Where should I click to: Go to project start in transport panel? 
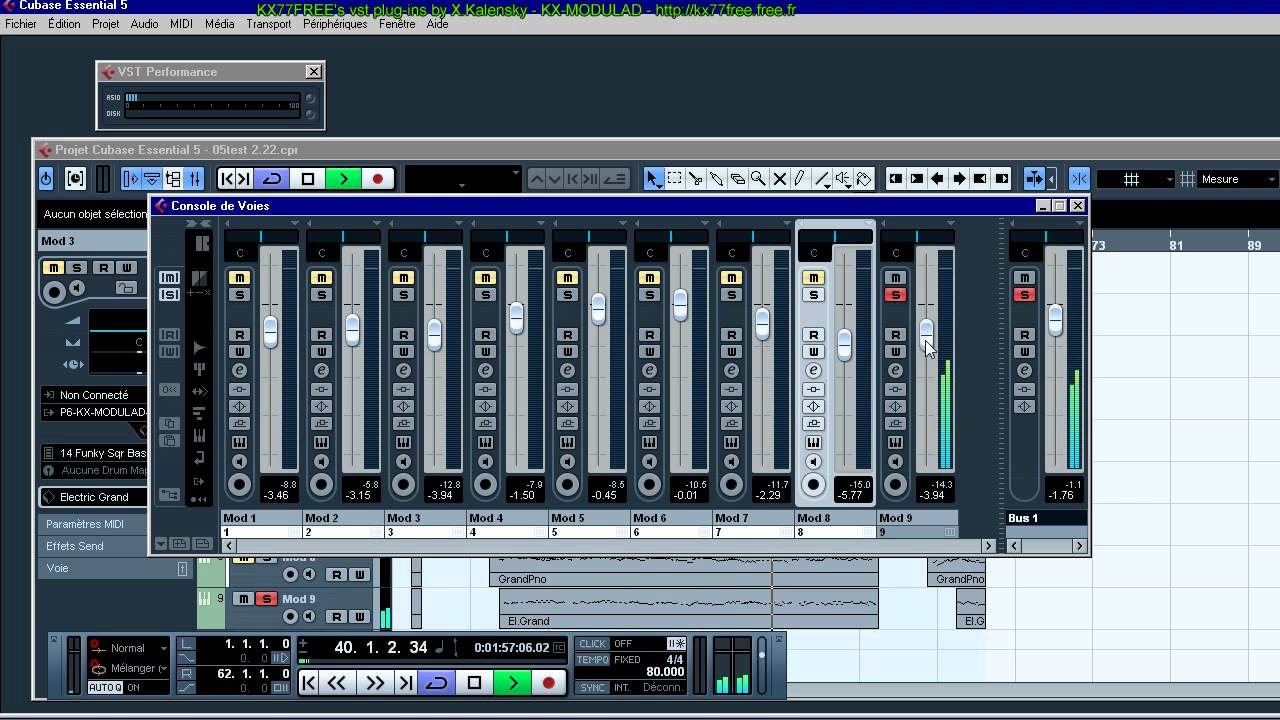[309, 683]
